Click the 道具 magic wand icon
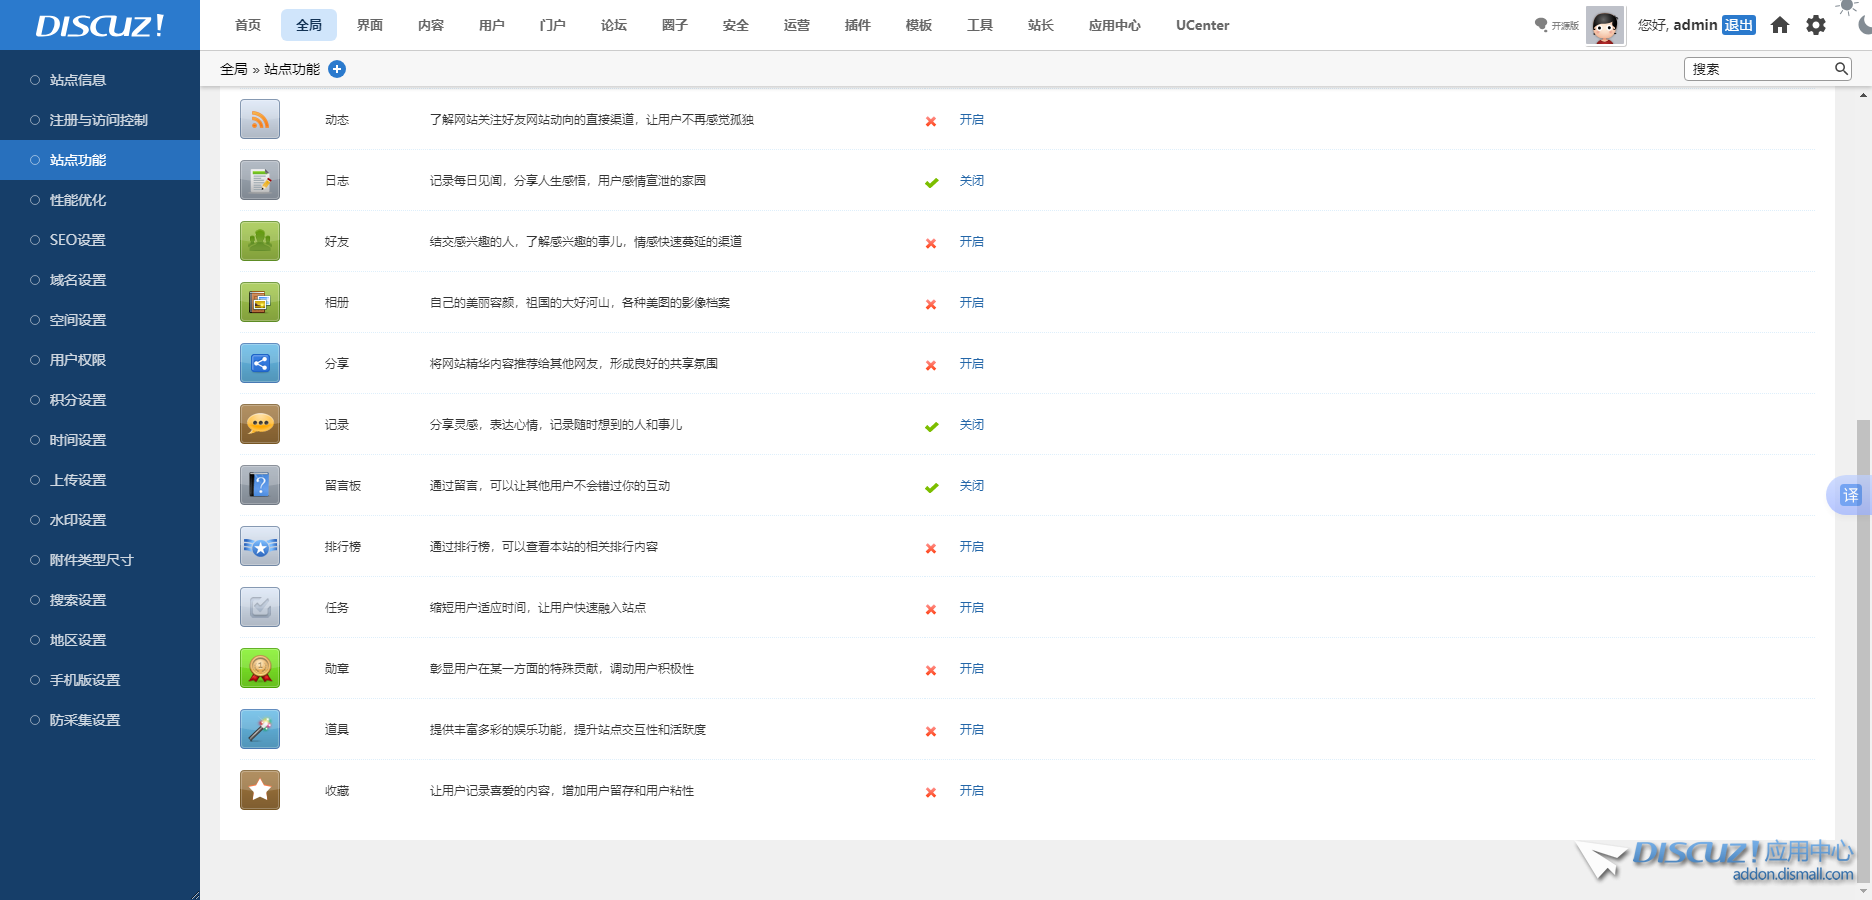Image resolution: width=1872 pixels, height=900 pixels. [260, 730]
